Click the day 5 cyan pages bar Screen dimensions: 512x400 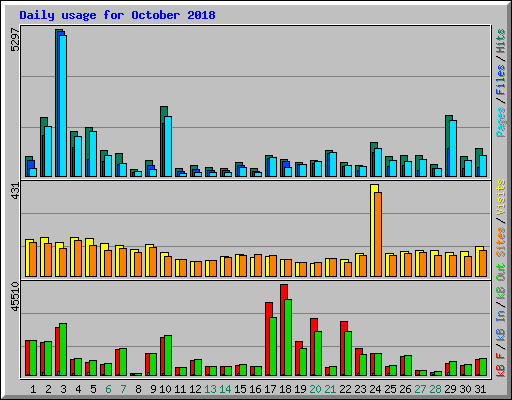pos(93,154)
